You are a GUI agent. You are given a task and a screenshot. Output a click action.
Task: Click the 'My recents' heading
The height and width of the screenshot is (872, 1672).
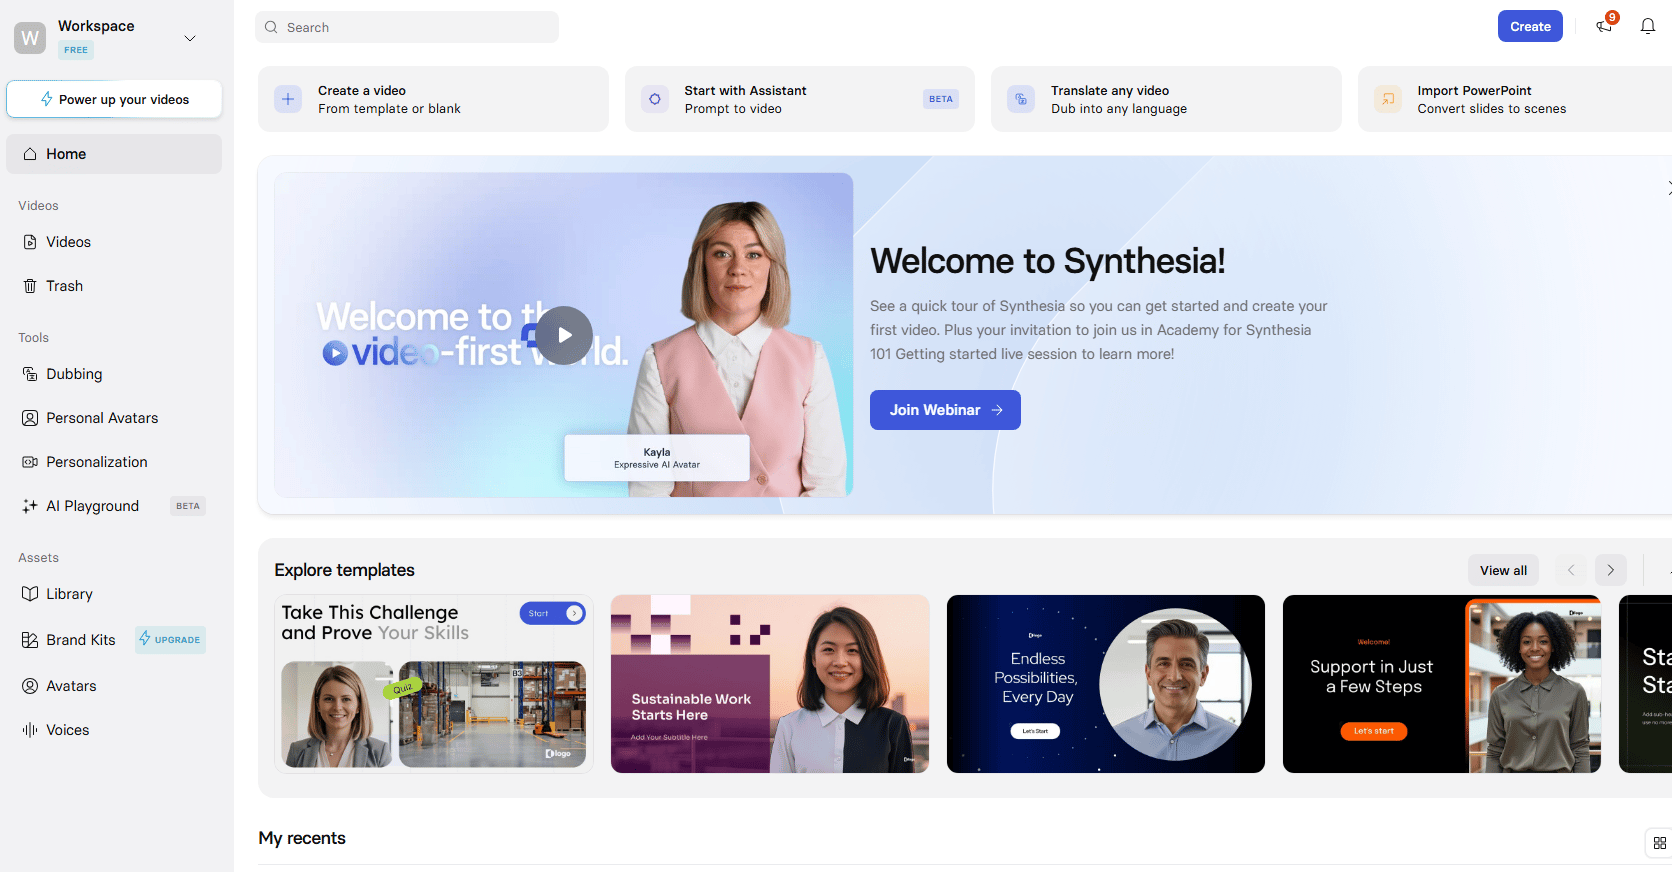[x=302, y=838]
